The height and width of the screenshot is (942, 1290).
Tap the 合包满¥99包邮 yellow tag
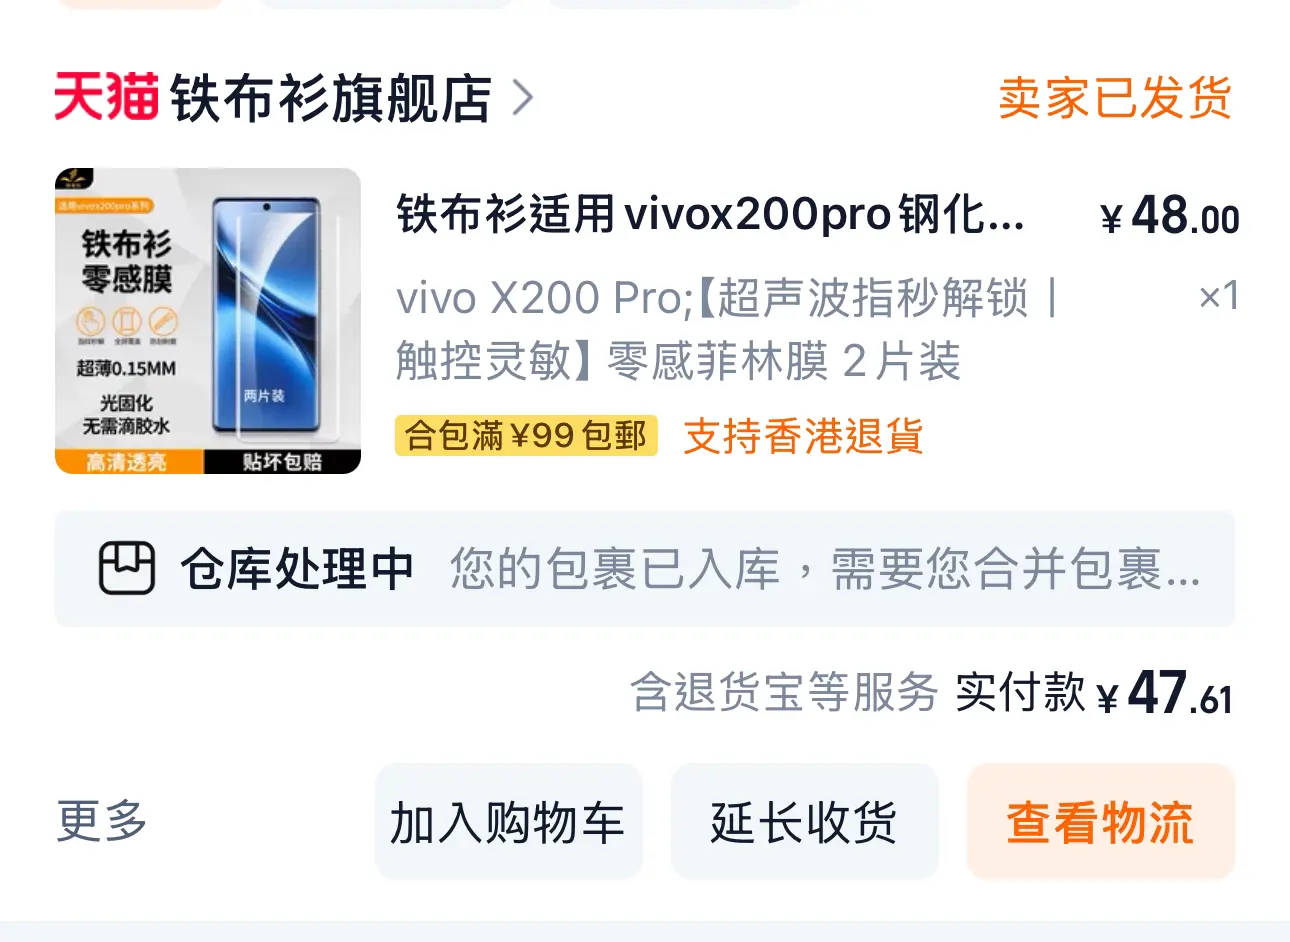click(x=526, y=436)
